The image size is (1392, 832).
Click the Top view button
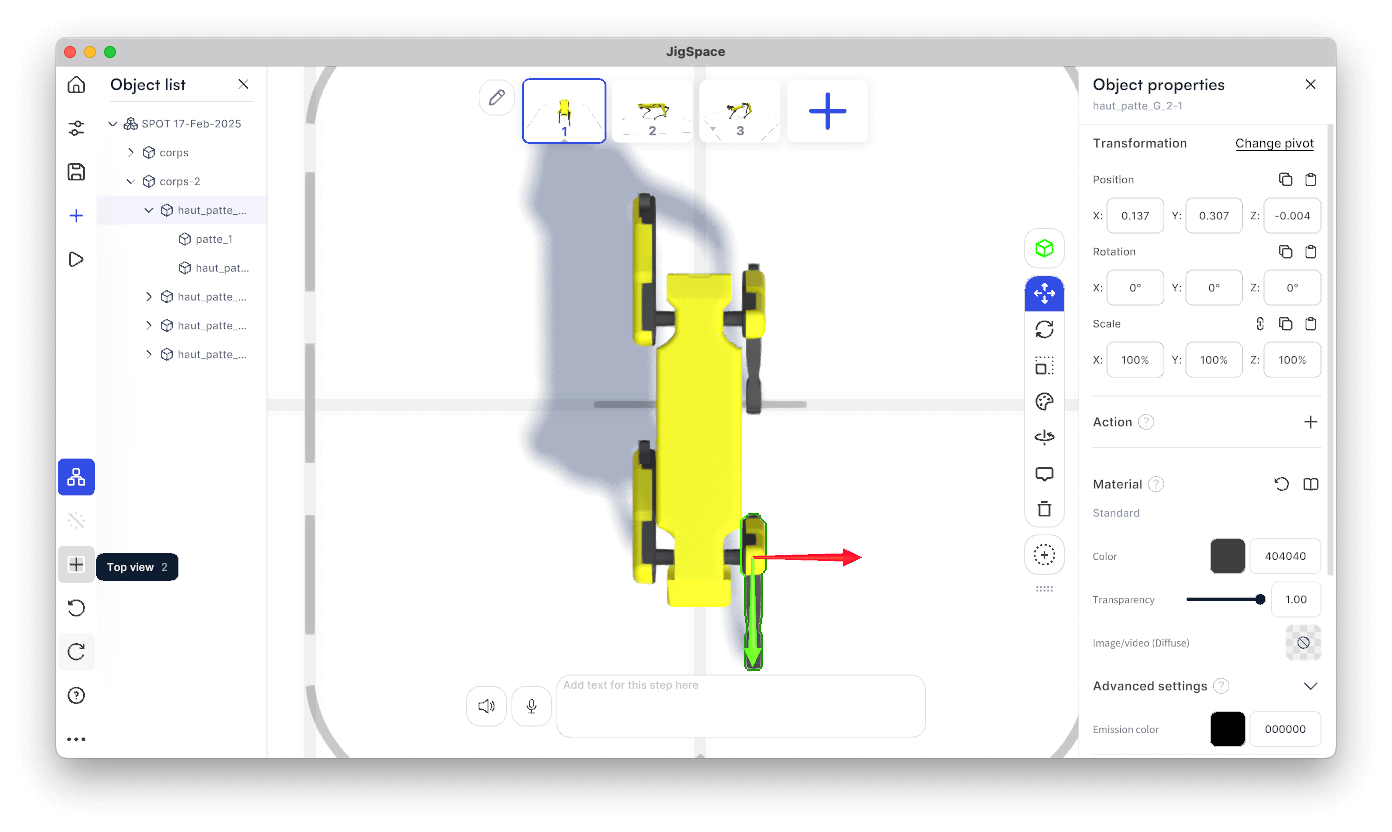click(76, 565)
